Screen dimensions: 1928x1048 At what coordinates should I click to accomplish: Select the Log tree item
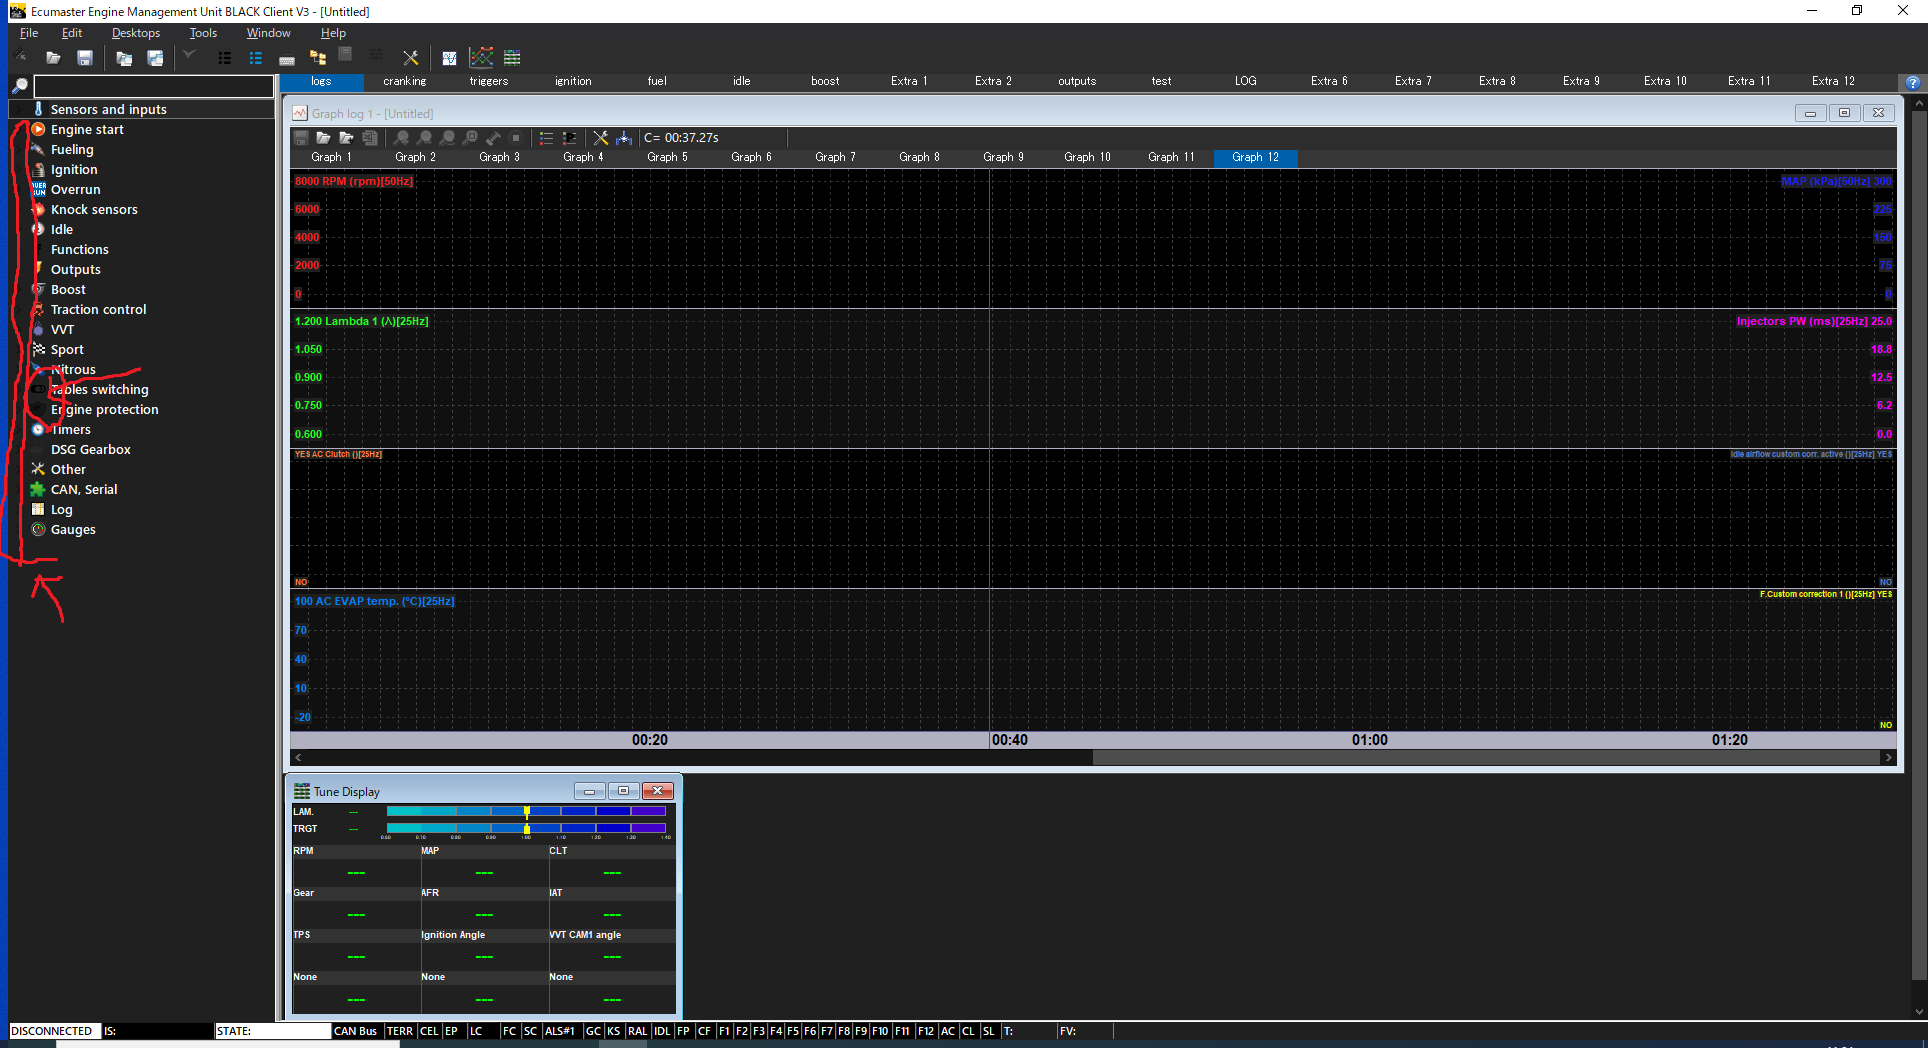pyautogui.click(x=61, y=510)
